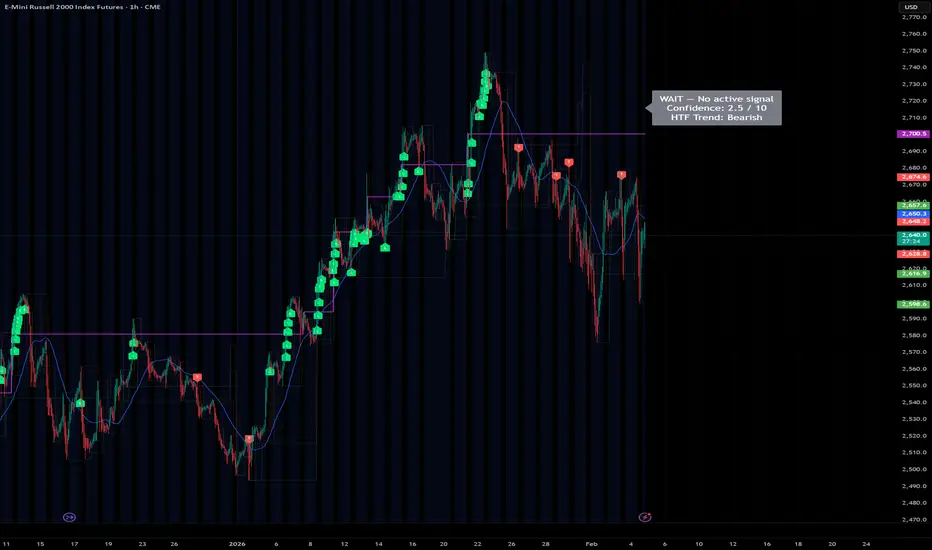Select the red sell marker left of the 2026 date
The width and height of the screenshot is (932, 550).
point(197,377)
